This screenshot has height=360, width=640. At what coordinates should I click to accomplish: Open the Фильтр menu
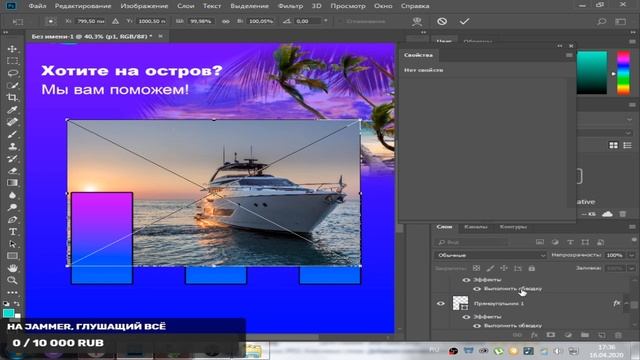[290, 6]
